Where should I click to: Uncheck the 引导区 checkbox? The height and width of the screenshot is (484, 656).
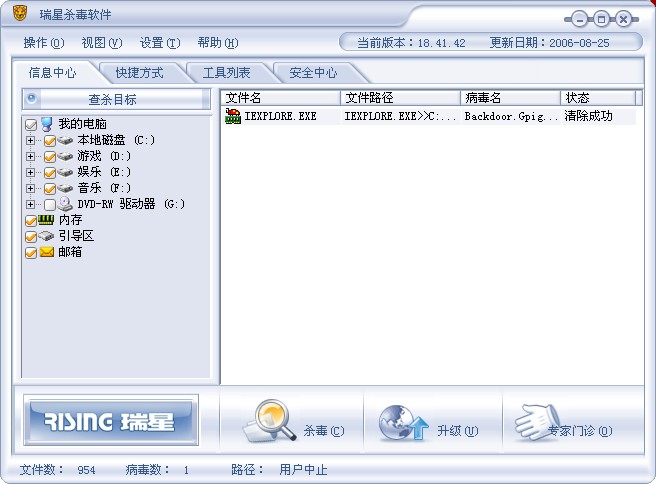pyautogui.click(x=31, y=237)
